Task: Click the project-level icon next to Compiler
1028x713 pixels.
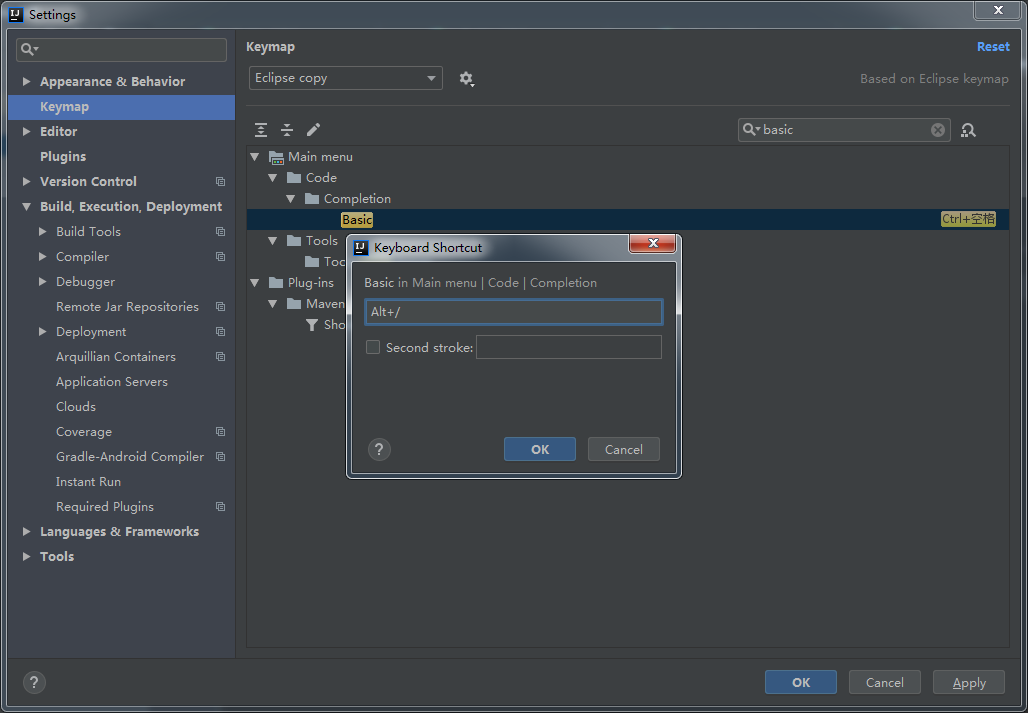Action: tap(220, 257)
